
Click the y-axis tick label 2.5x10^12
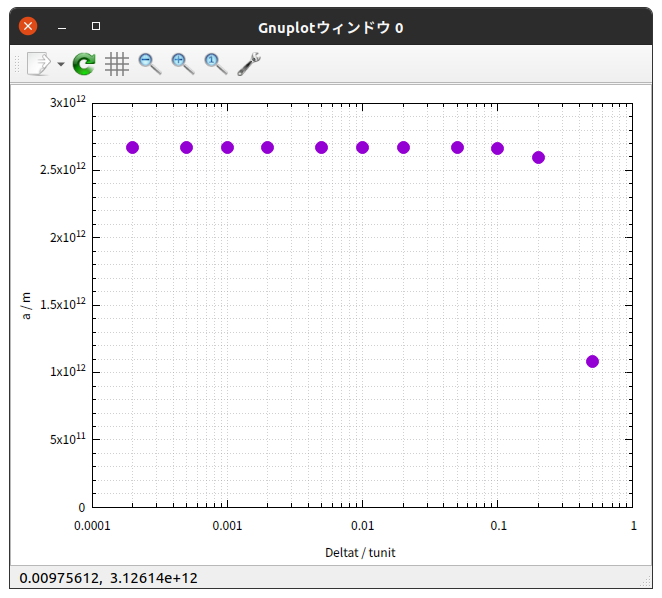click(63, 169)
